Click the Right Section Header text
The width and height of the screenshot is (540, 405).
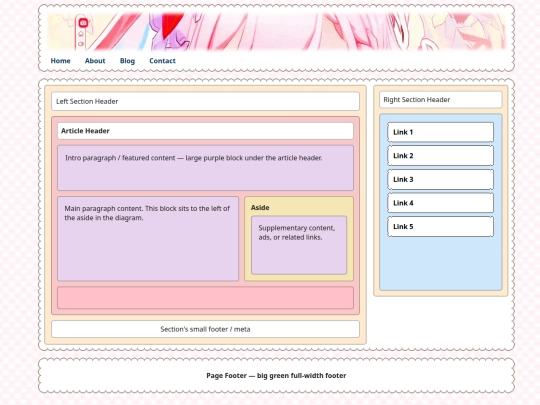point(417,100)
